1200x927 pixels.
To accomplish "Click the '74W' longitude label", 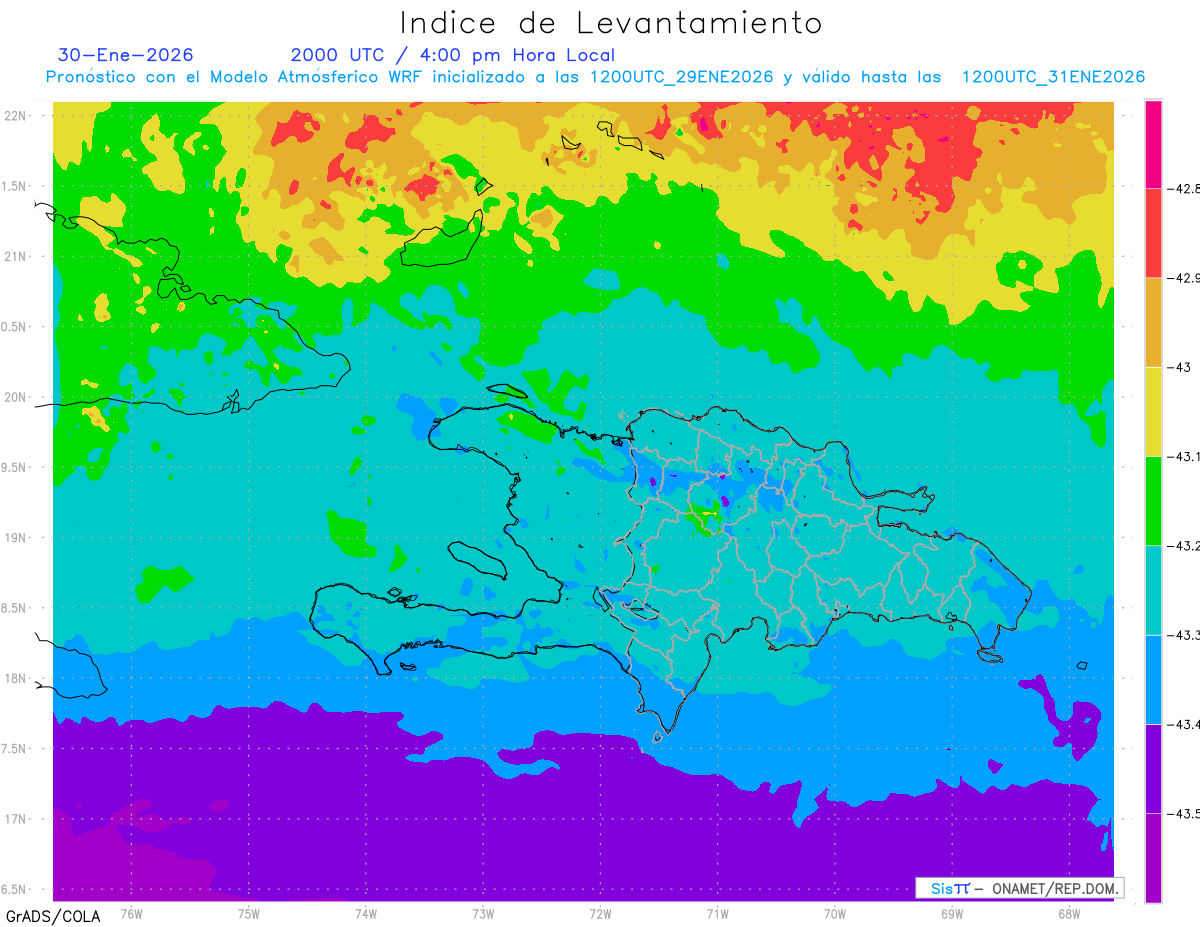I will (366, 914).
